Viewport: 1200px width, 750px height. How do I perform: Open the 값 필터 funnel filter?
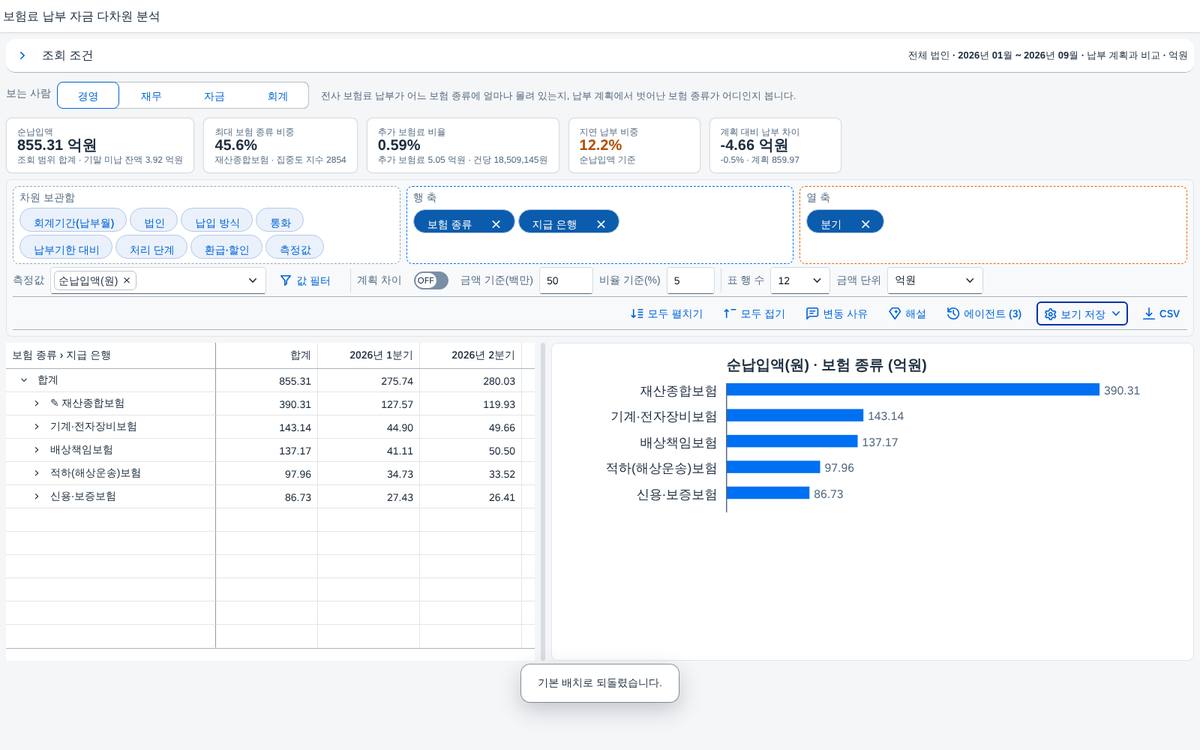[x=305, y=281]
